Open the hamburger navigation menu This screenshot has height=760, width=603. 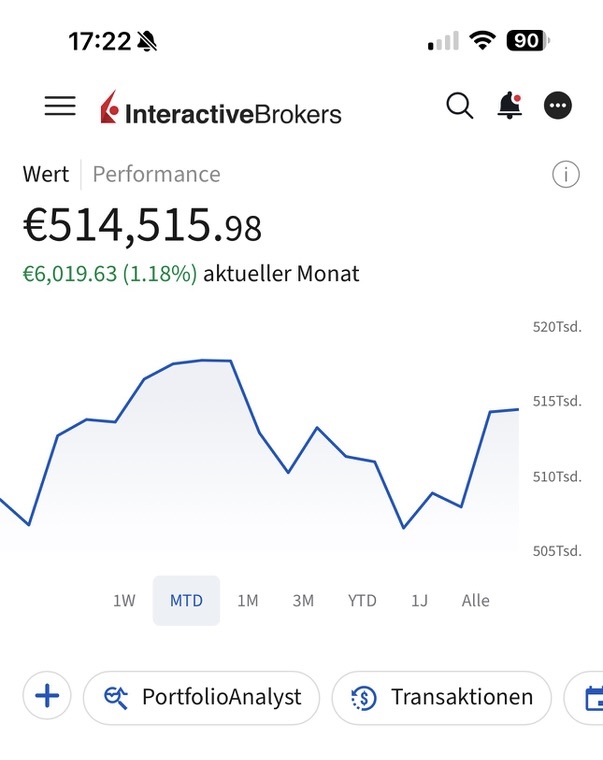(x=60, y=106)
